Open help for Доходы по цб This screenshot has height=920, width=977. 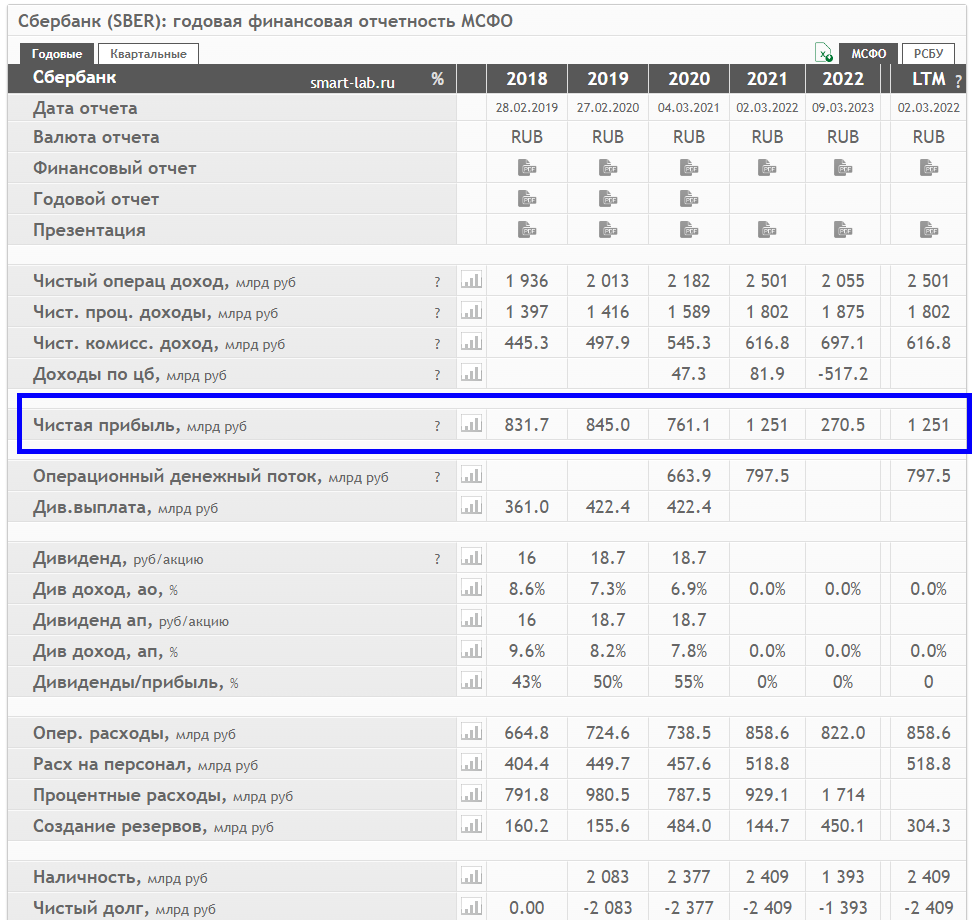coord(437,376)
